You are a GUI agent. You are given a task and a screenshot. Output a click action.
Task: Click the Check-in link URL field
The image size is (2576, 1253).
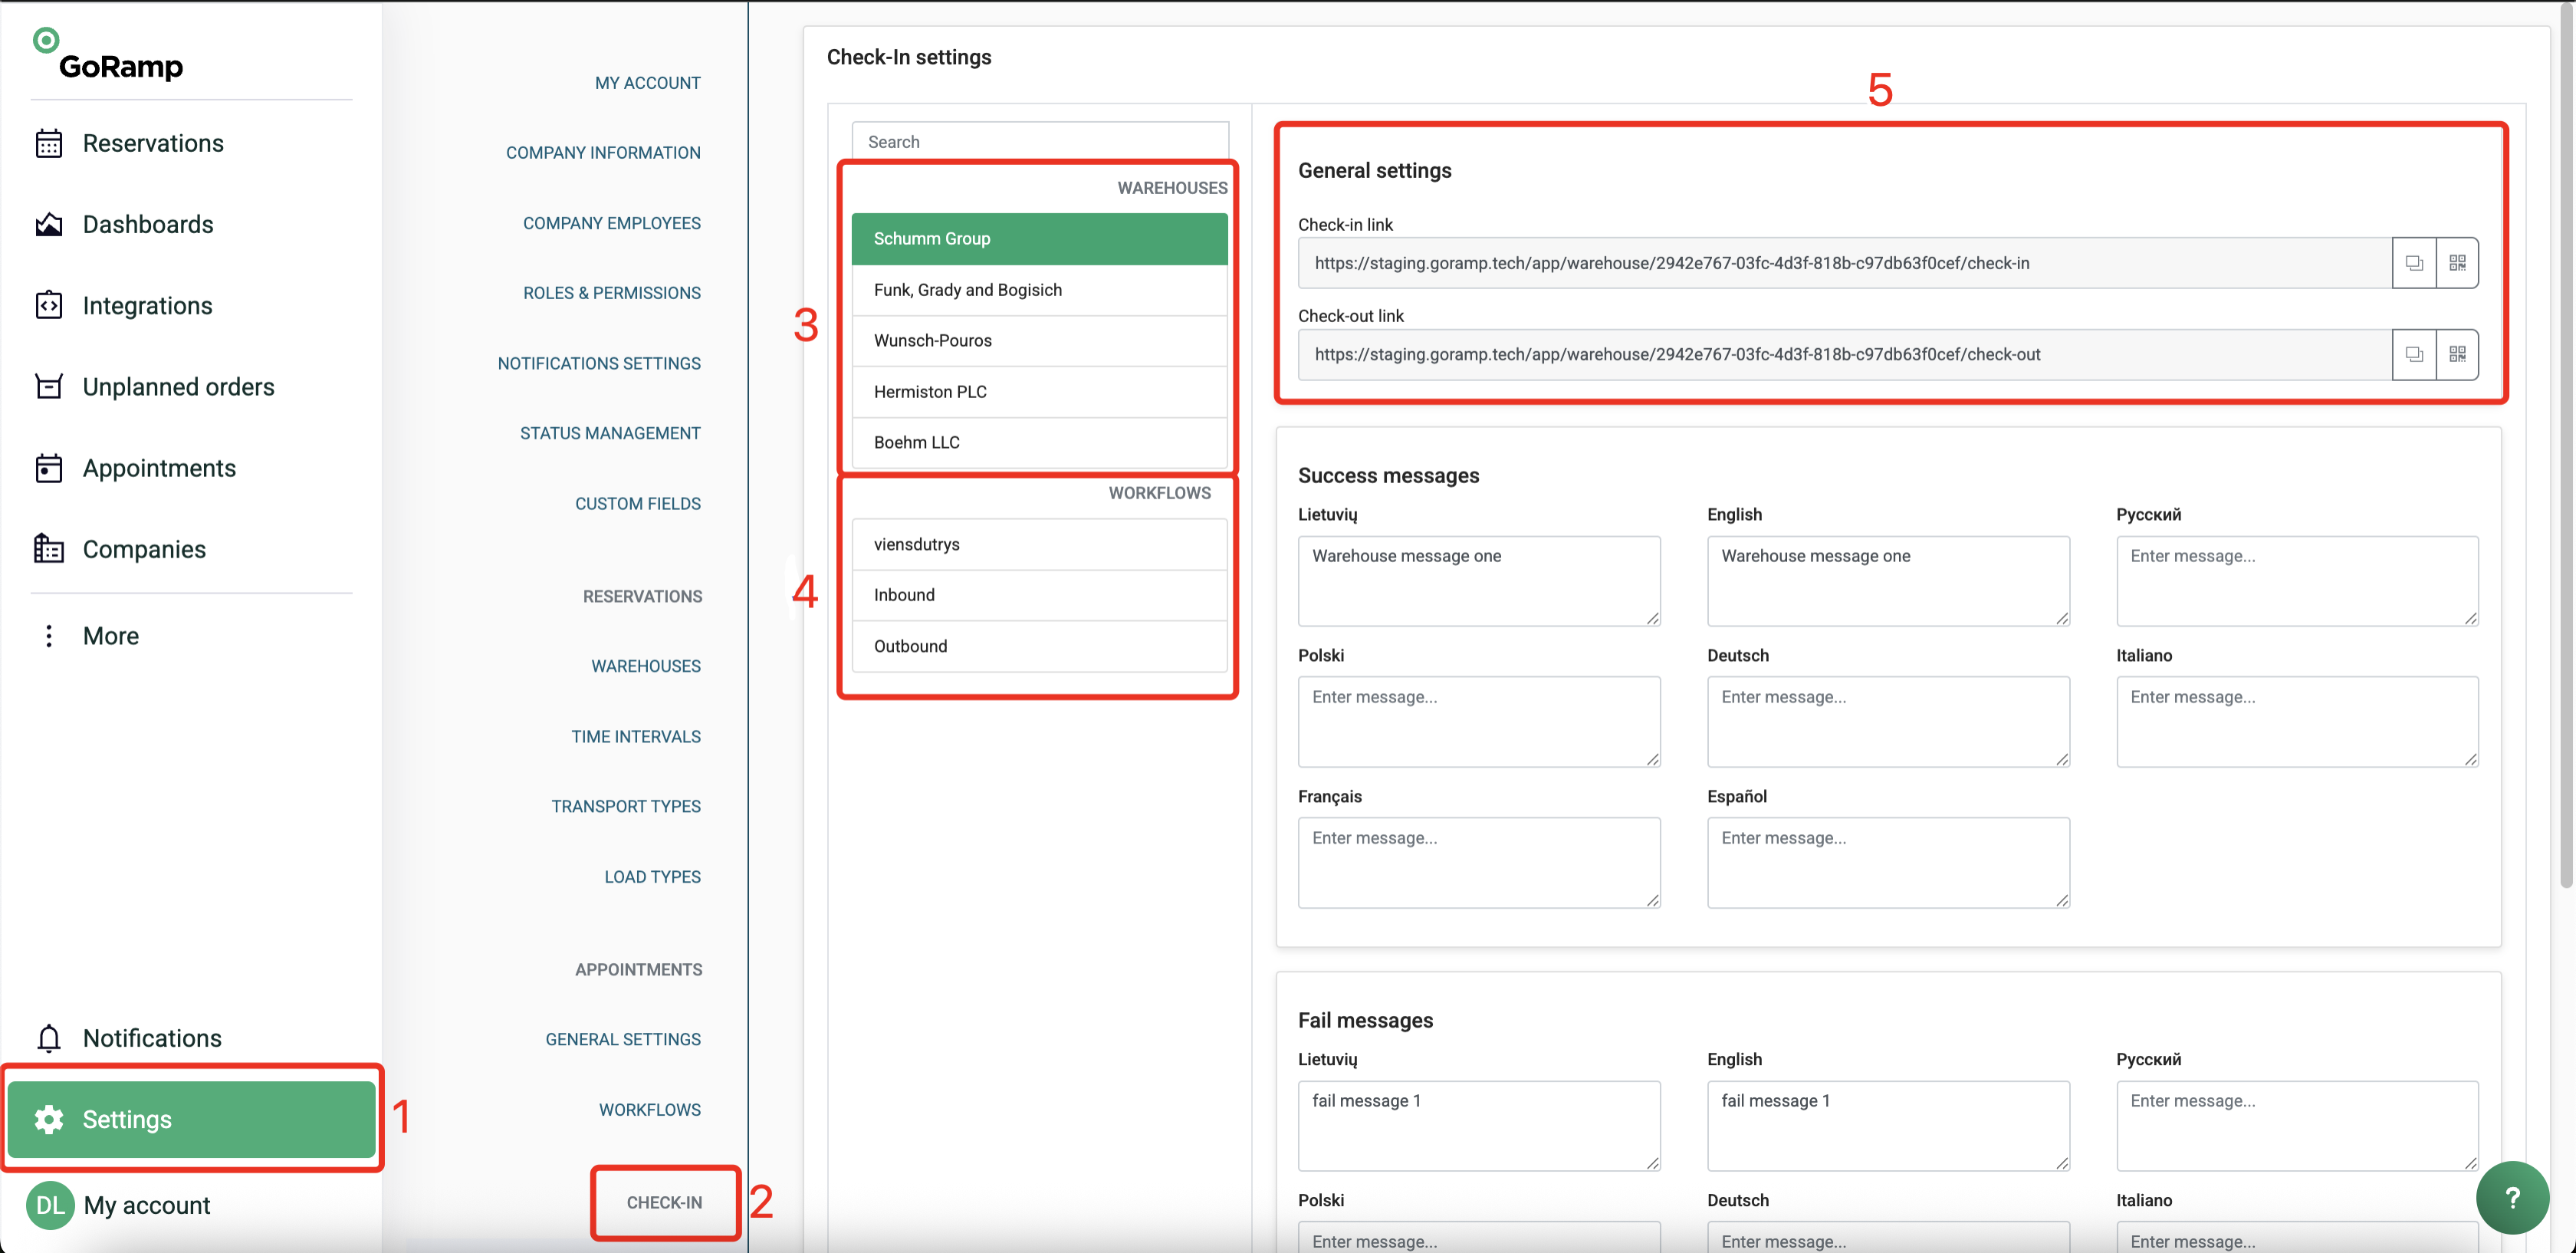[1844, 263]
